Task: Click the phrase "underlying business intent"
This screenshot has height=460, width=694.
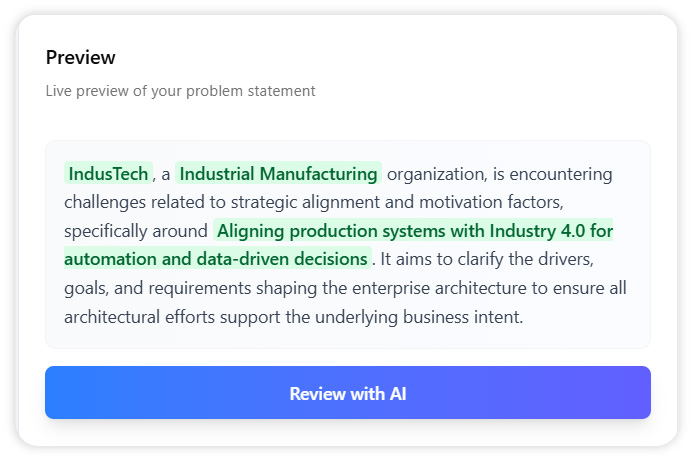Action: pos(421,317)
